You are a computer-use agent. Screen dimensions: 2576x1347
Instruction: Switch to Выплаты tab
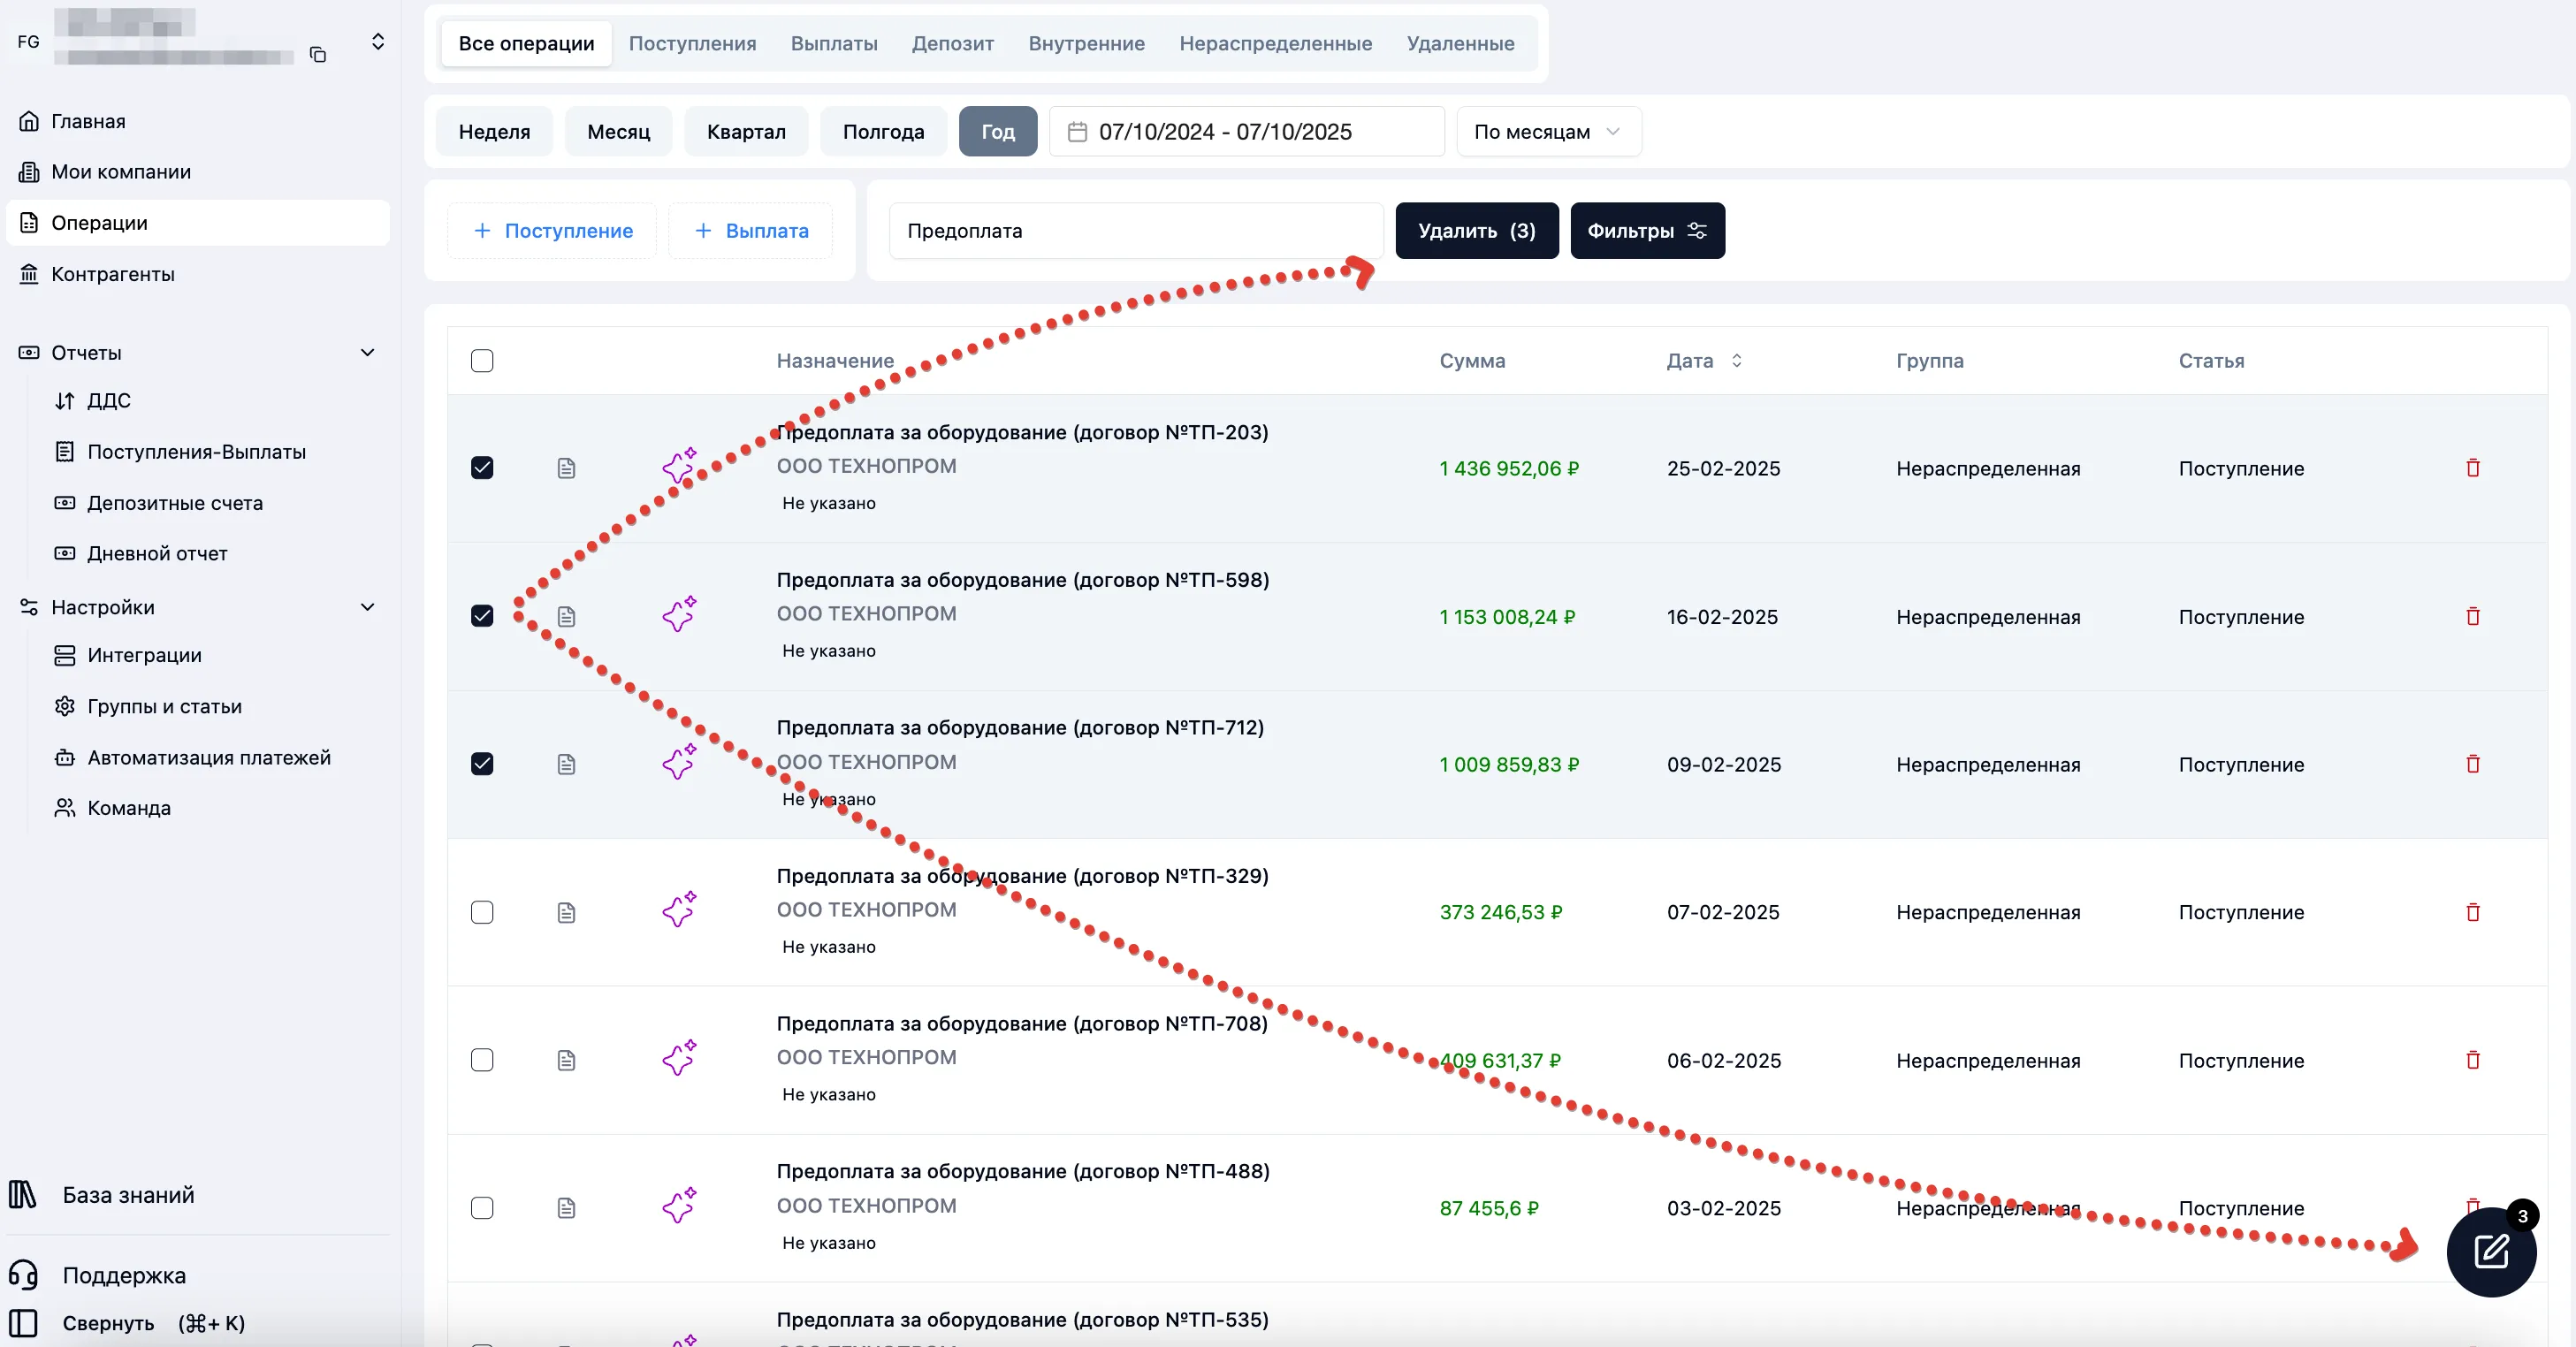[834, 43]
